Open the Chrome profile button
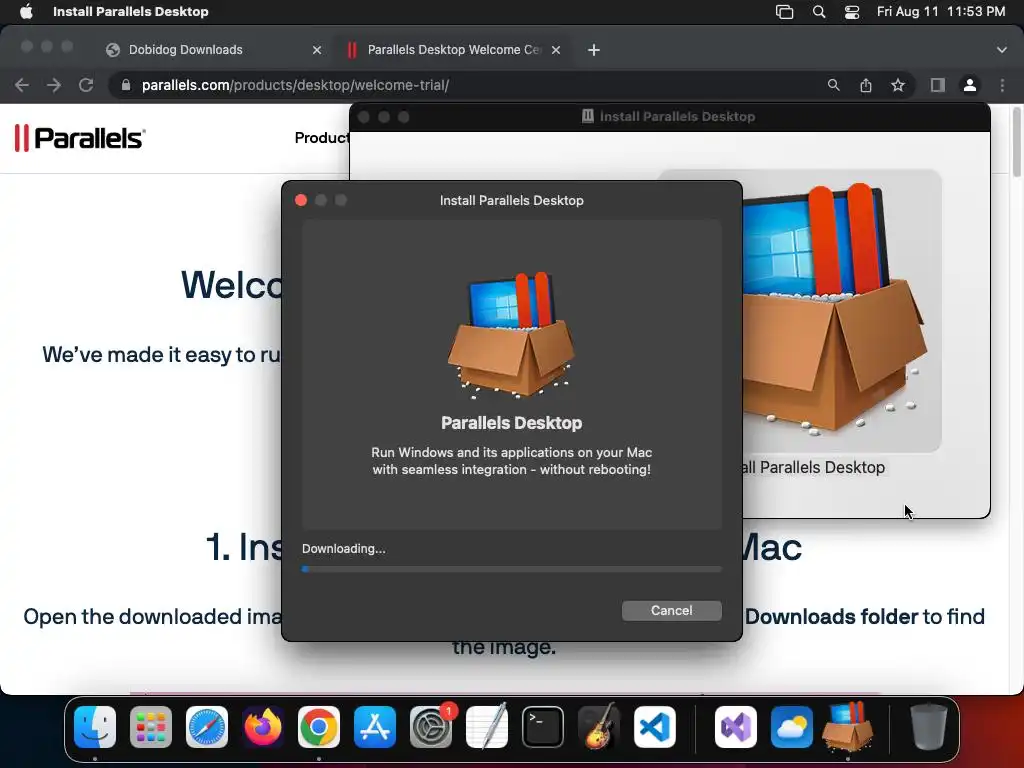 click(970, 85)
